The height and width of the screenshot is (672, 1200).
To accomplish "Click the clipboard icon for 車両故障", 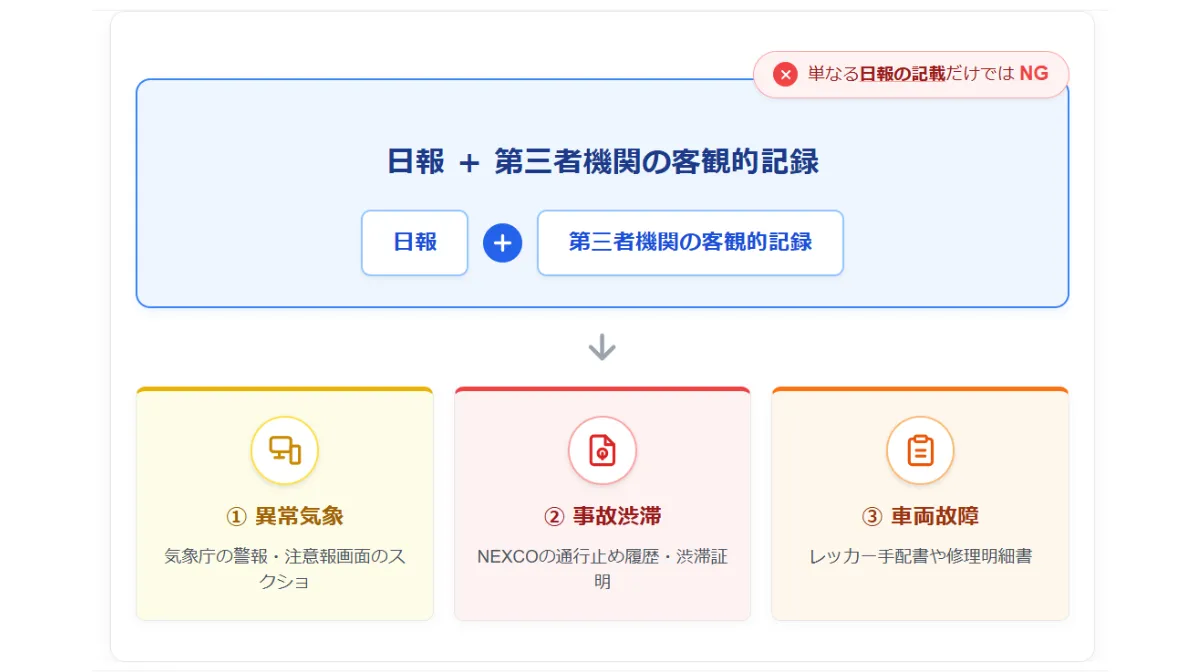I will [x=920, y=450].
